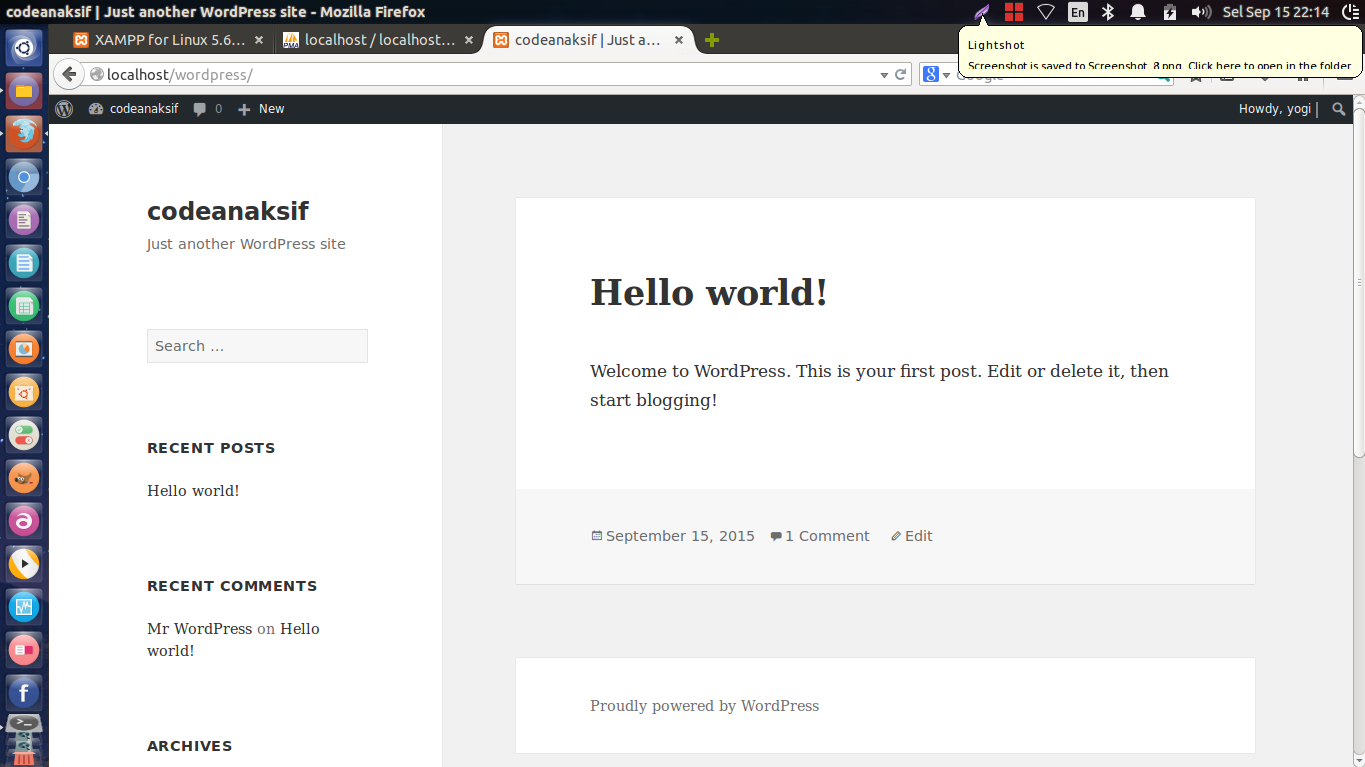
Task: Open the Bluetooth menu in system tray
Action: pos(1108,12)
